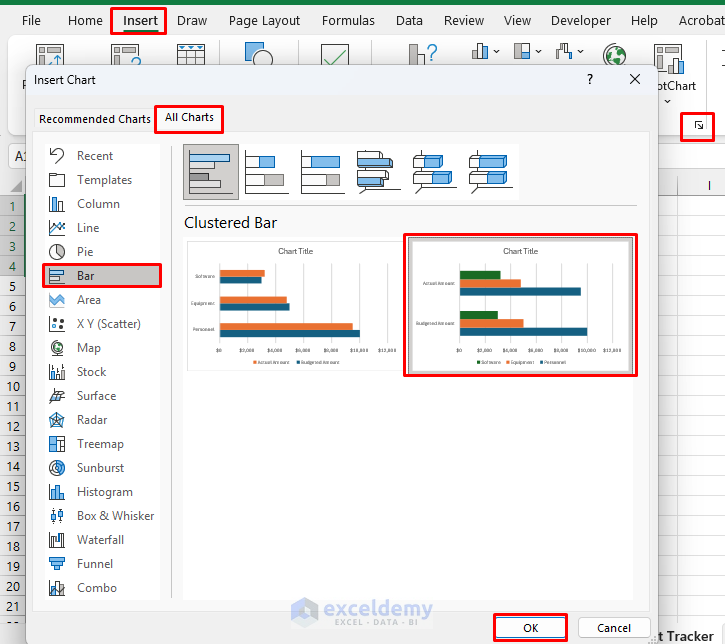Choose the Waterfall chart category
The image size is (725, 644).
click(x=103, y=540)
